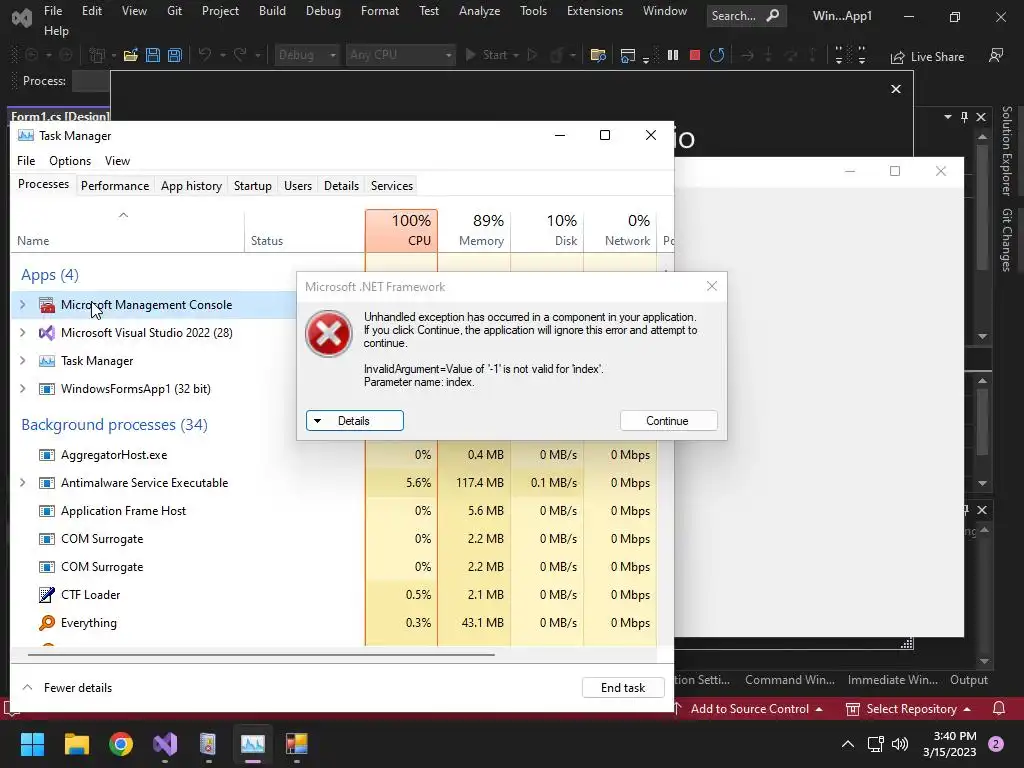Switch to the App history tab
This screenshot has width=1024, height=768.
tap(191, 186)
